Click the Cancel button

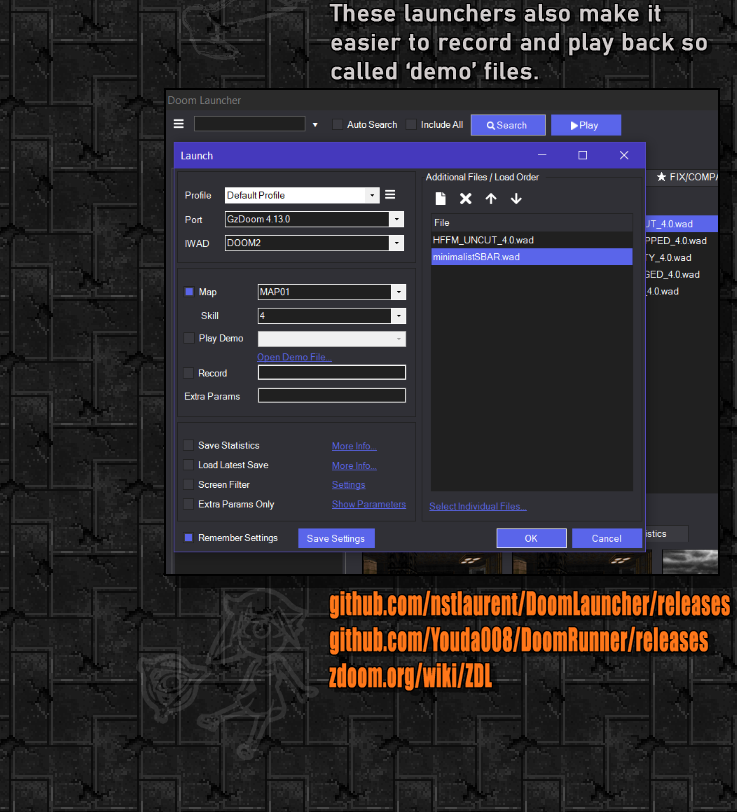tap(606, 538)
